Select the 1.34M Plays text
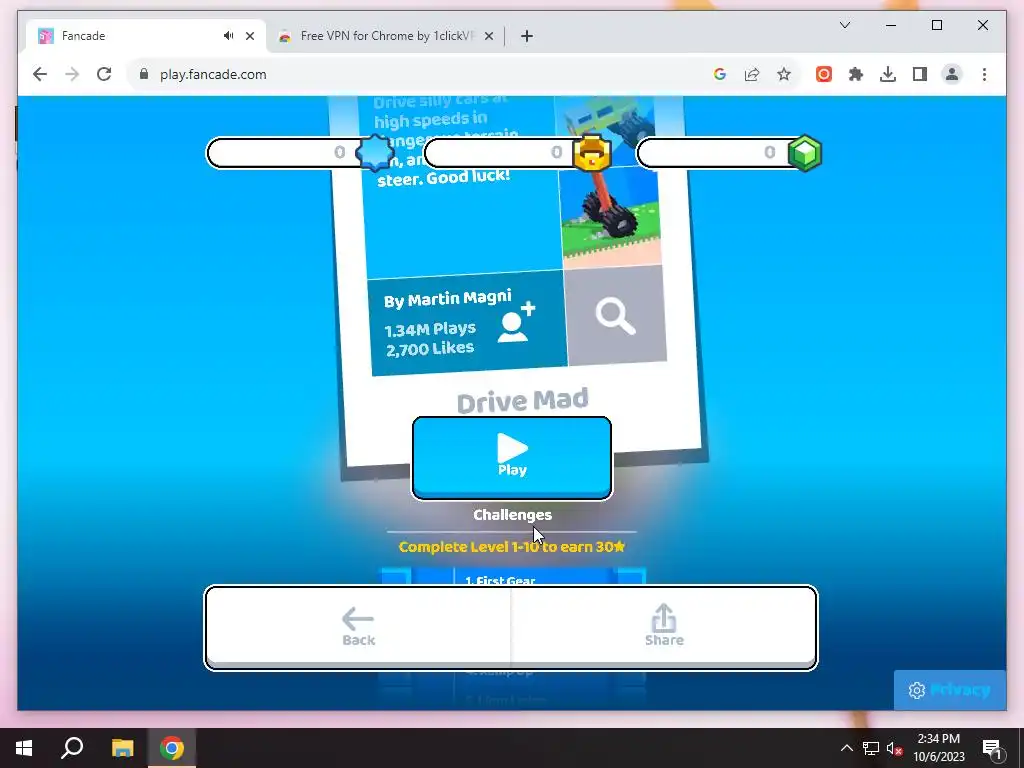Viewport: 1024px width, 768px height. tap(430, 330)
